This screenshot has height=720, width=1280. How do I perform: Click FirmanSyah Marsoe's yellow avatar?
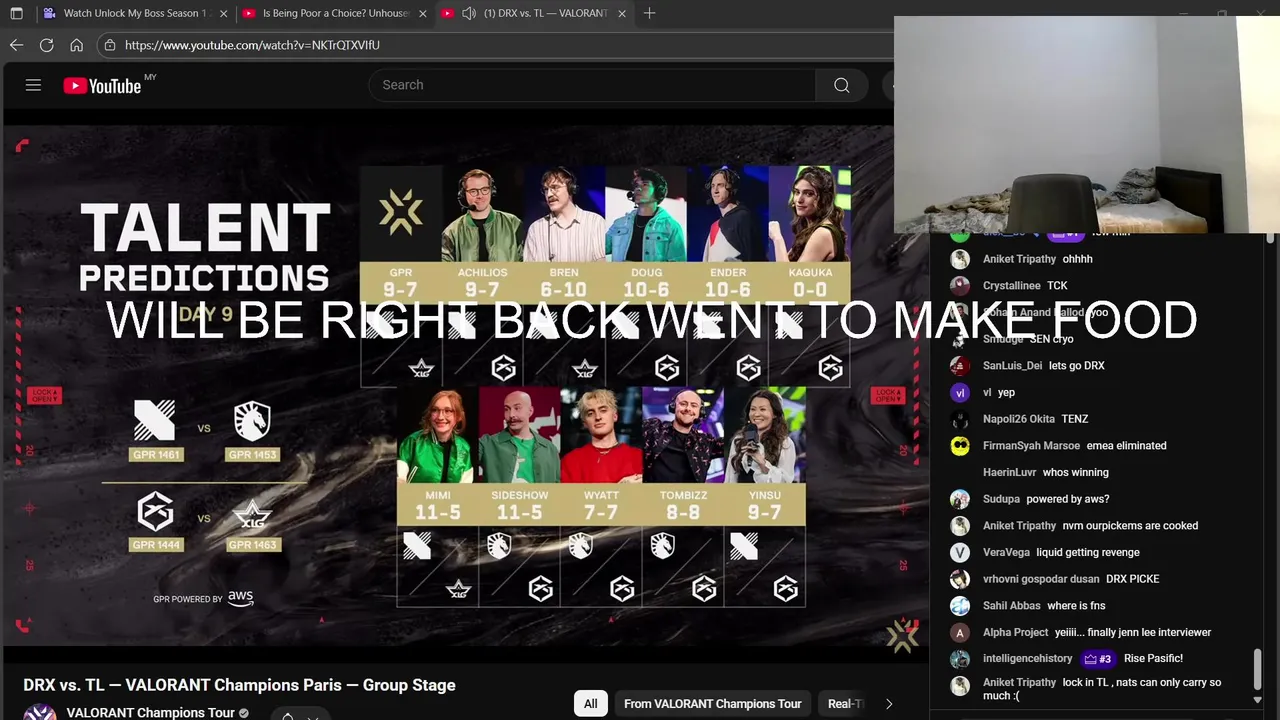(960, 446)
